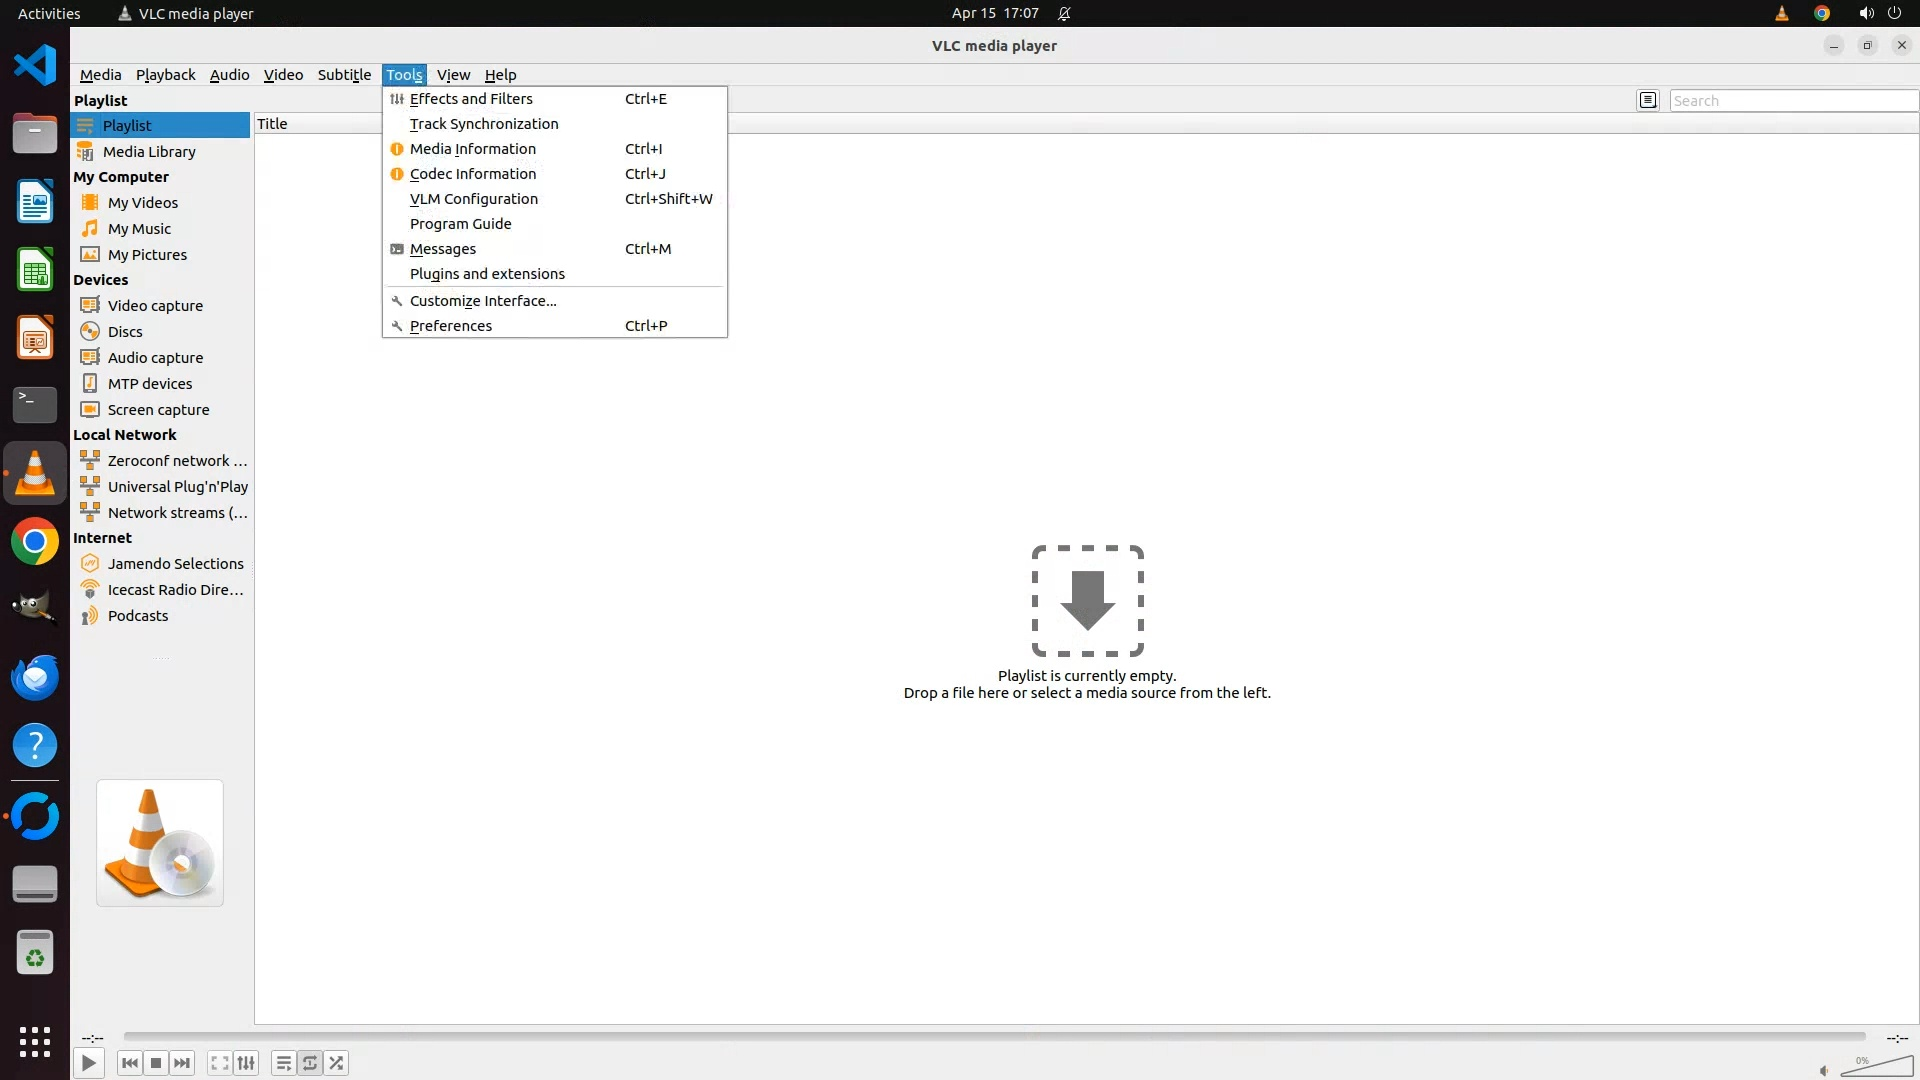
Task: Select Preferences in Tools menu
Action: click(451, 326)
